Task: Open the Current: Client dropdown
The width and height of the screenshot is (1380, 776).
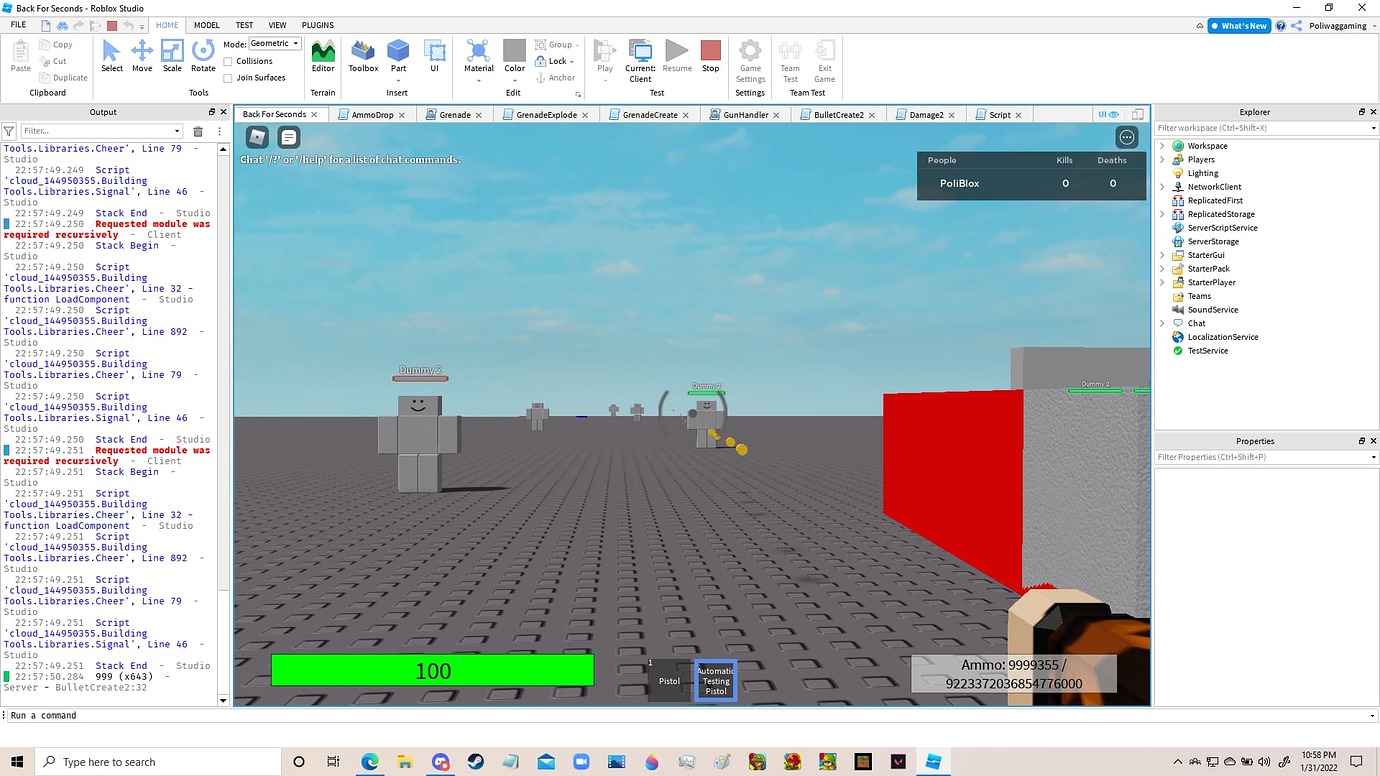Action: [640, 60]
